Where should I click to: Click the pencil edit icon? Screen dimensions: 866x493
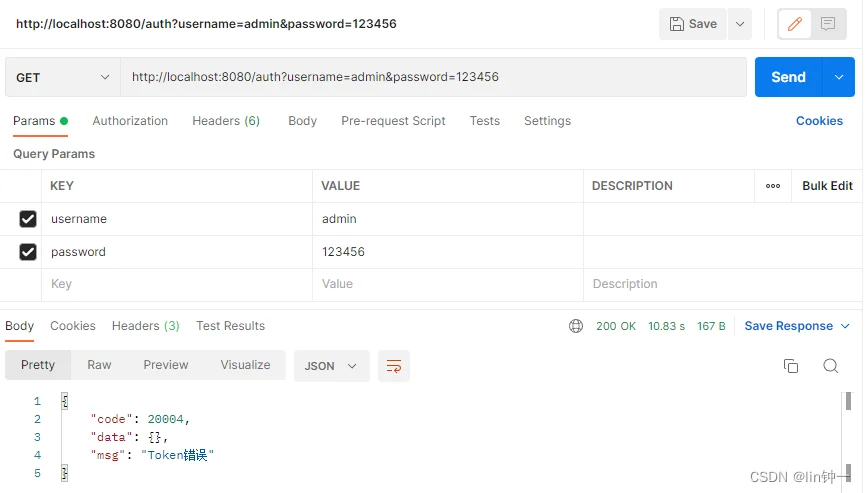tap(795, 24)
